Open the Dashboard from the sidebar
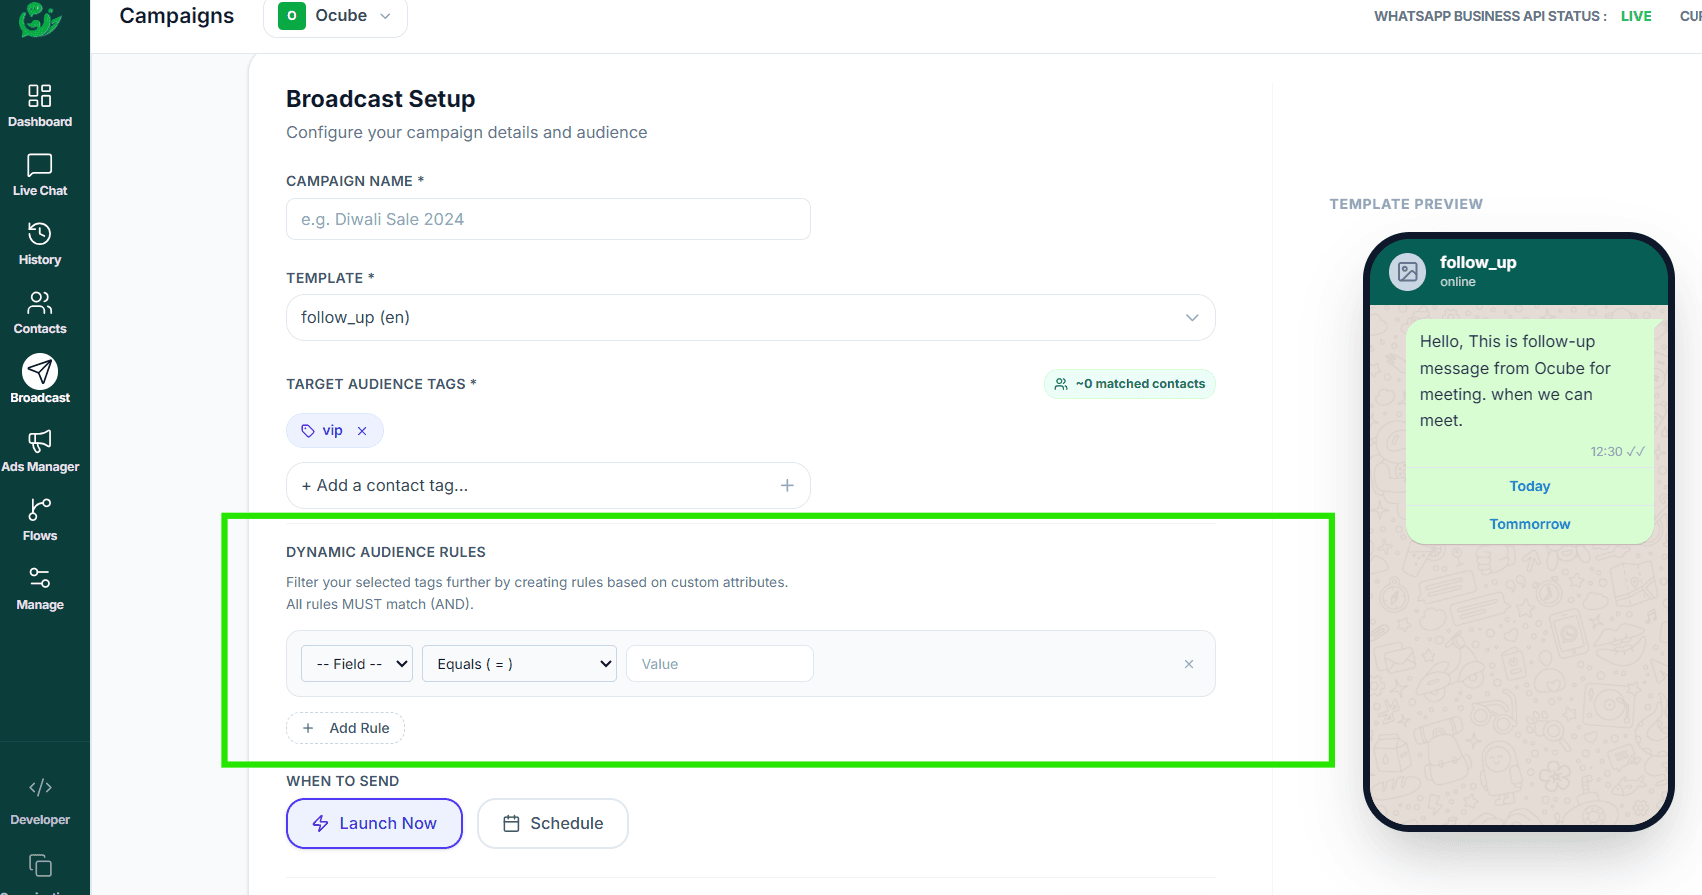Image resolution: width=1702 pixels, height=895 pixels. (40, 106)
